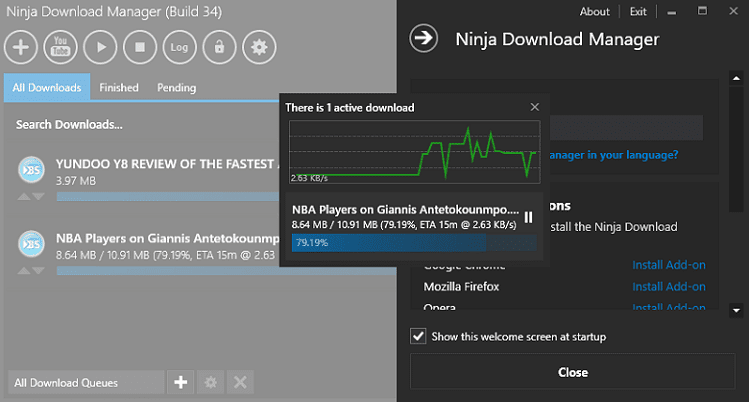The height and width of the screenshot is (402, 749).
Task: Select the YUNDOO Y8 REVIEW download title
Action: [x=167, y=164]
